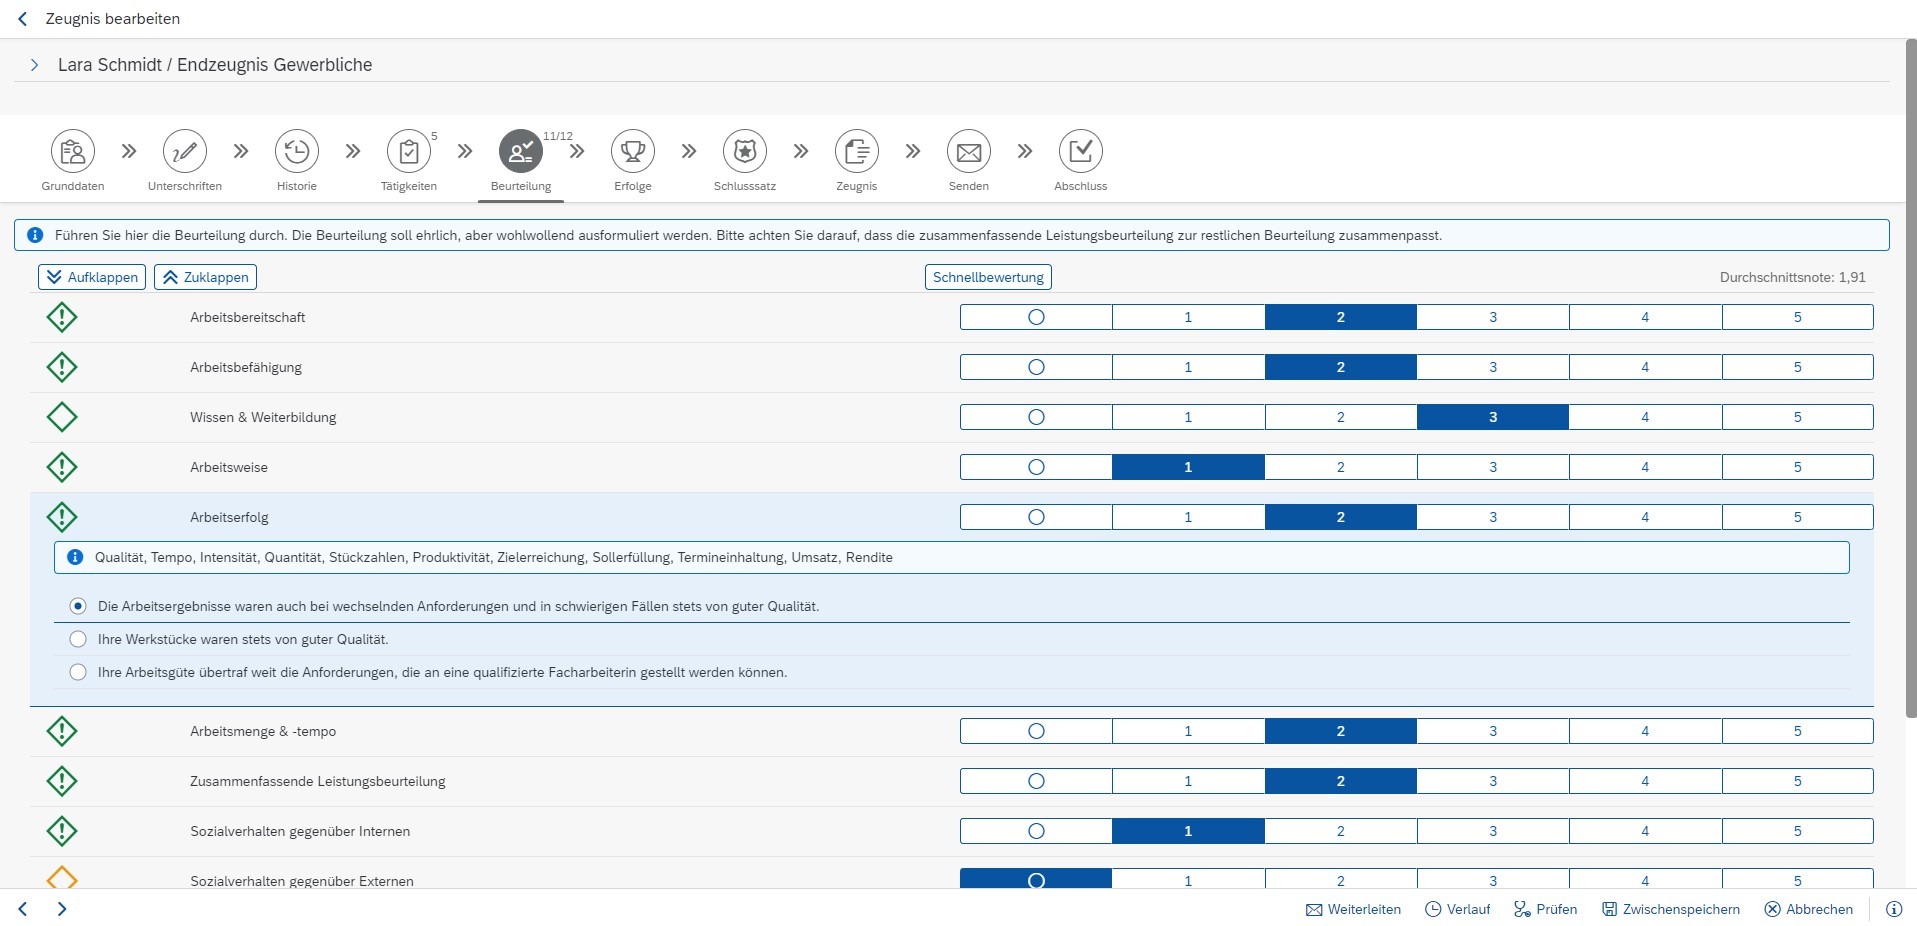
Task: Switch to the Senden step label
Action: click(x=969, y=186)
